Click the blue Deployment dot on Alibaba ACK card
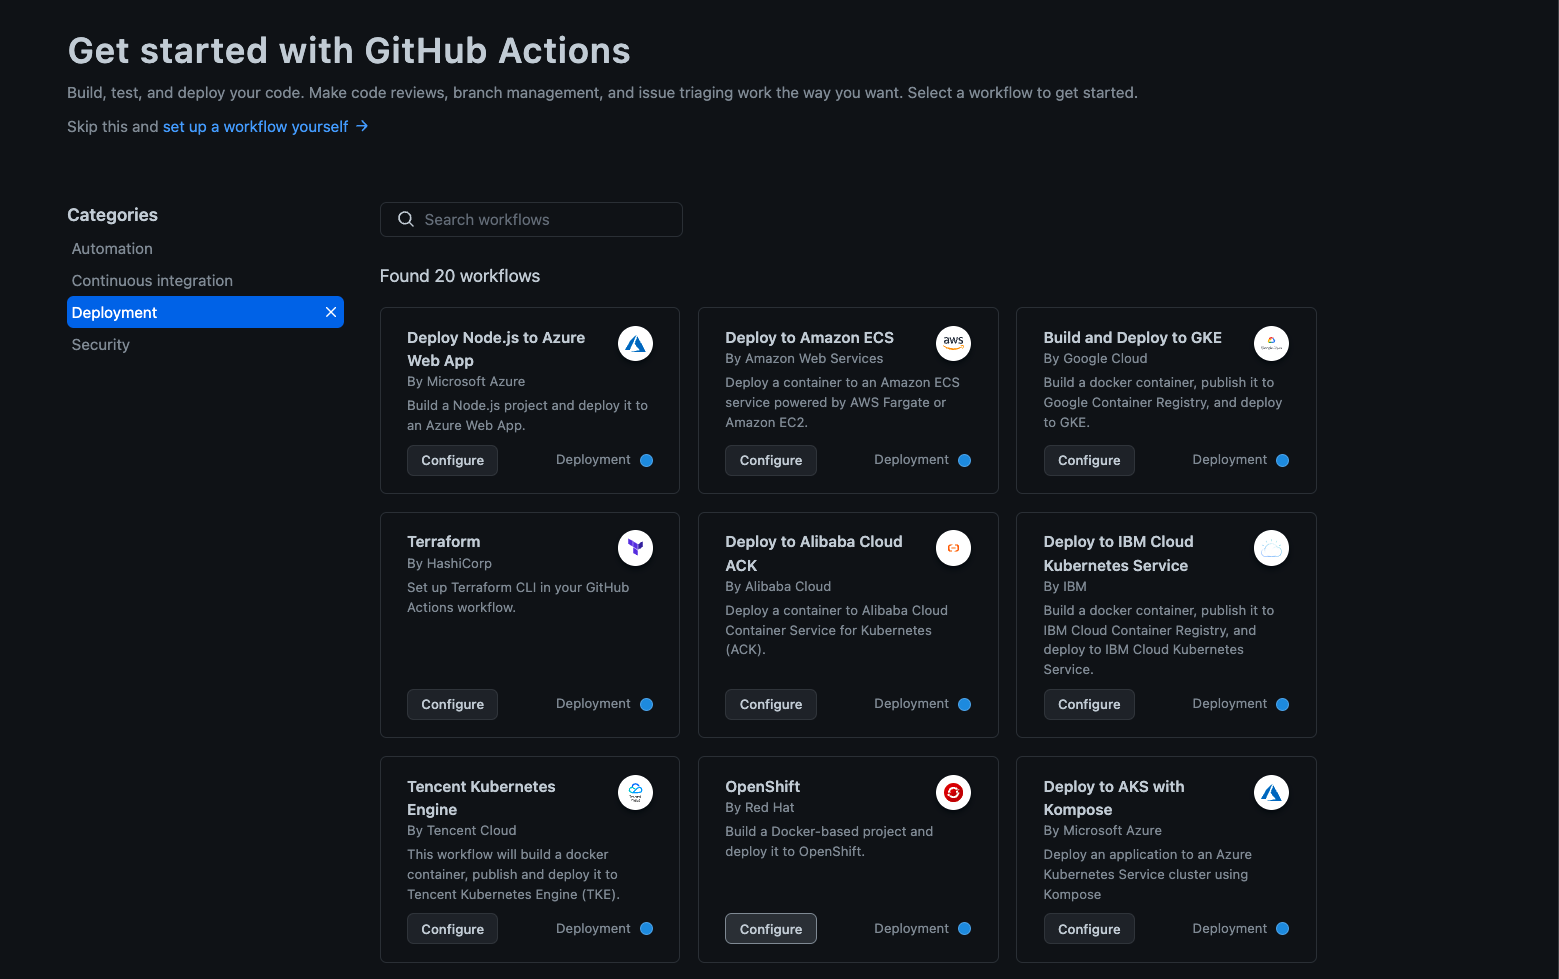The image size is (1559, 979). (x=964, y=705)
